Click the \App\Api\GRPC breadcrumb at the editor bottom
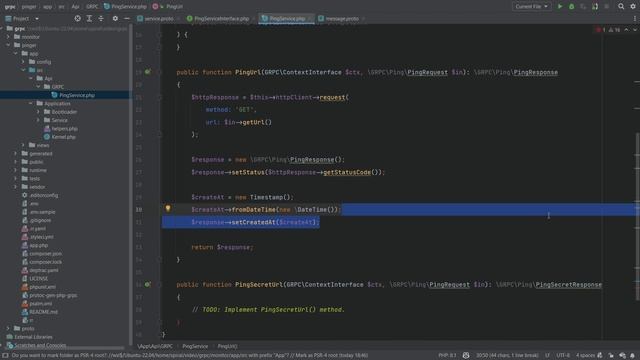The image size is (640, 360). (155, 346)
